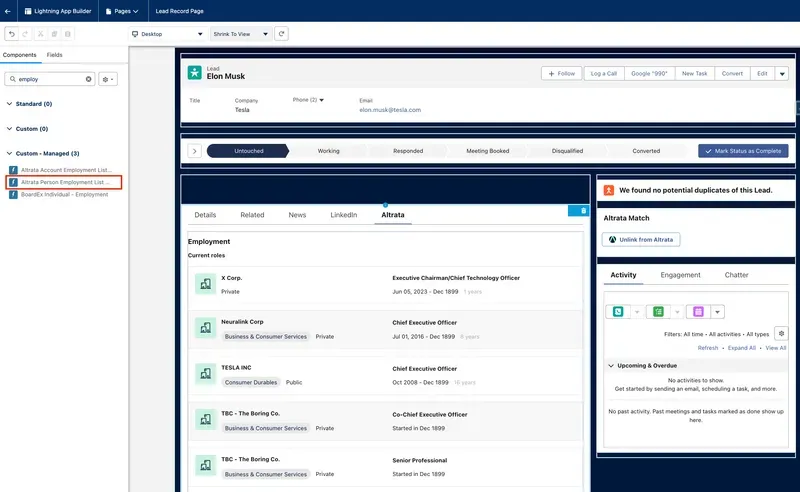
Task: Click BoardEx Individual - Employment component icon
Action: click(13, 194)
